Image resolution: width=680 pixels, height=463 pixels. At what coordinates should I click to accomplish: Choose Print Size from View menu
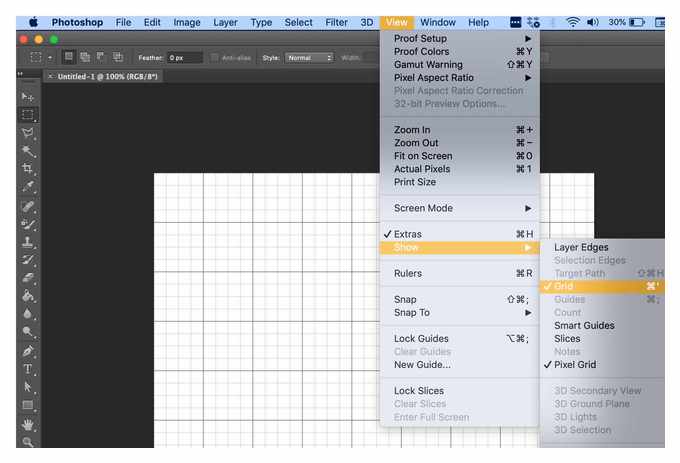coord(460,182)
